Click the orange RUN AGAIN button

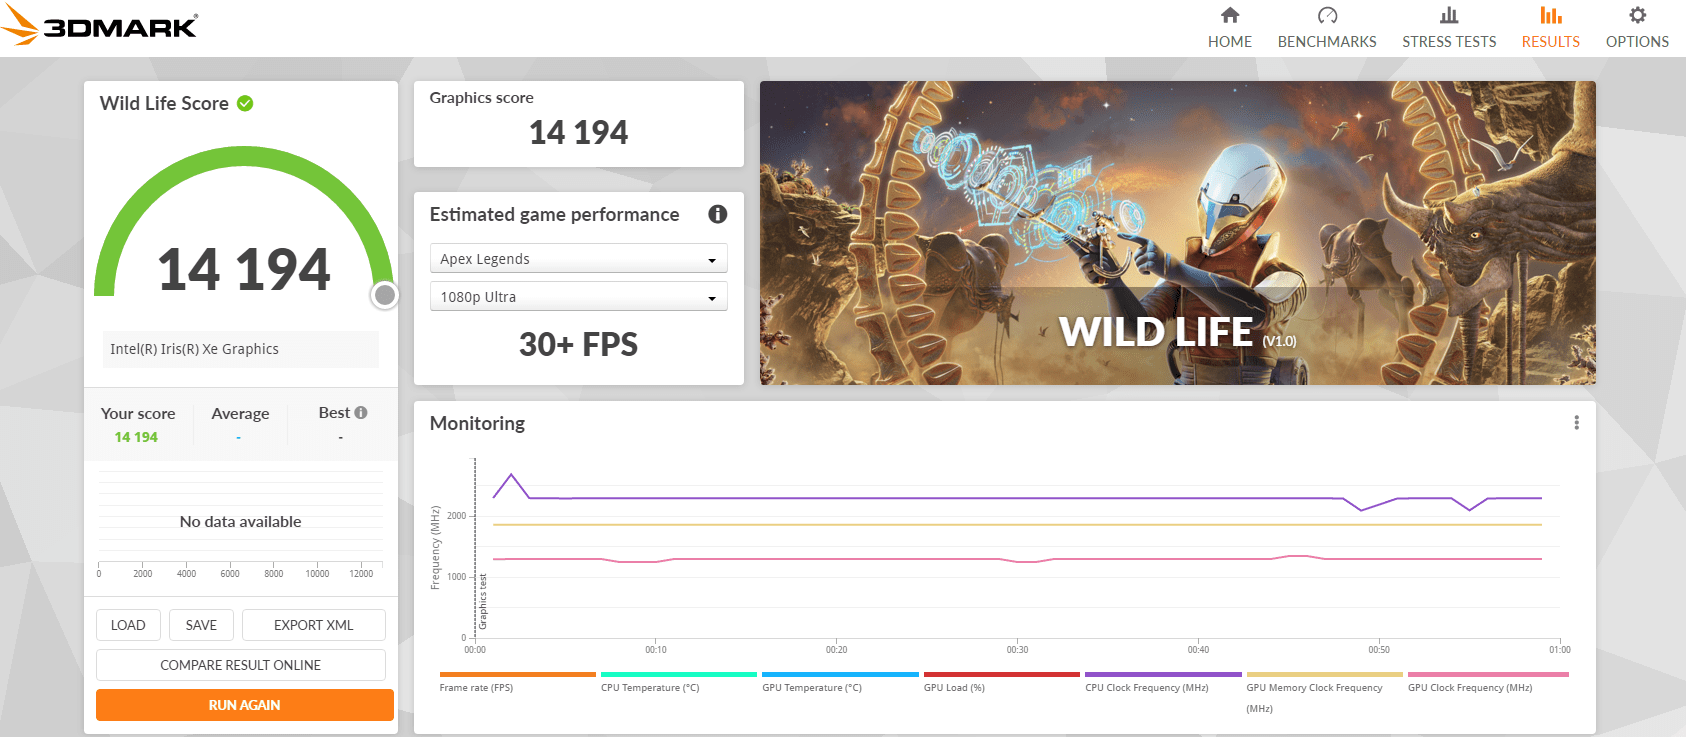point(245,705)
